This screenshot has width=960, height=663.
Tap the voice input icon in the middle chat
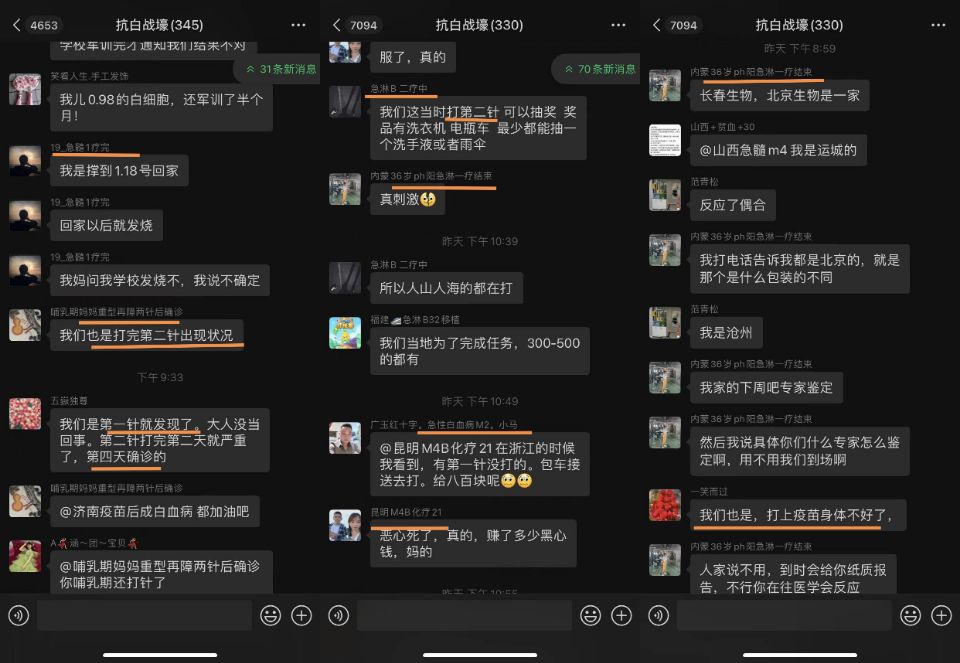338,615
